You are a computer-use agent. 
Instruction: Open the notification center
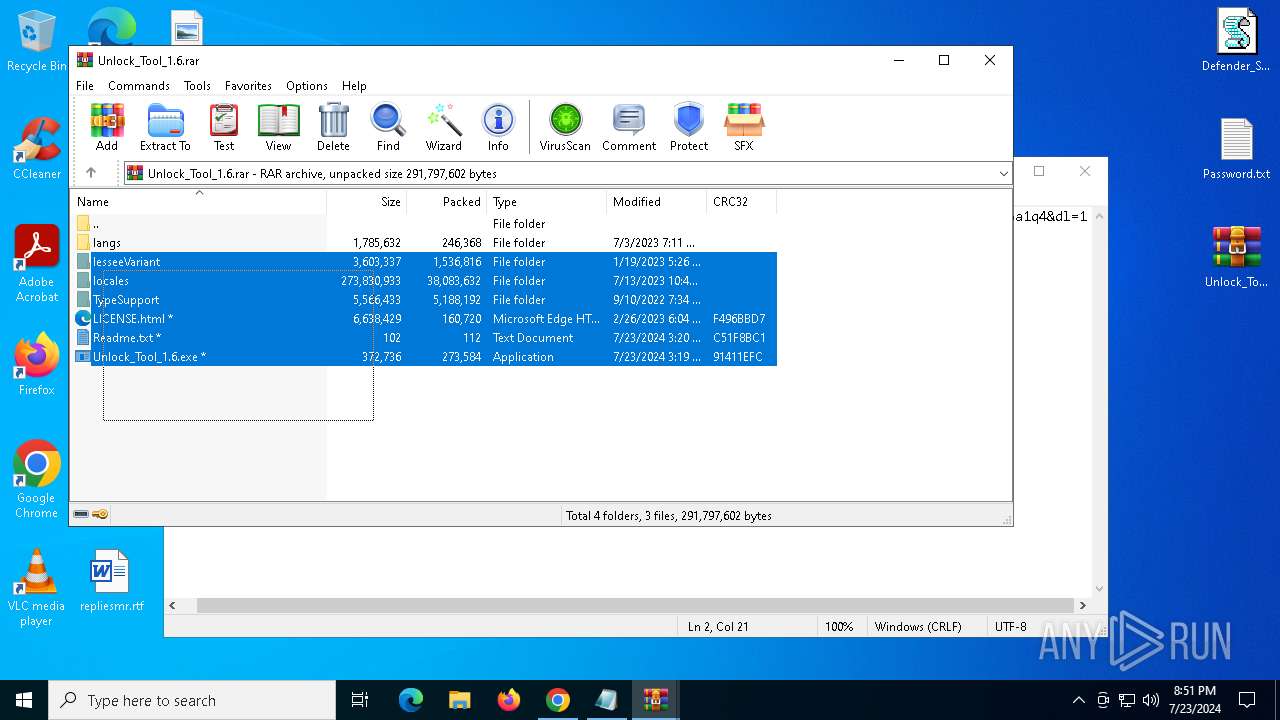pyautogui.click(x=1247, y=700)
